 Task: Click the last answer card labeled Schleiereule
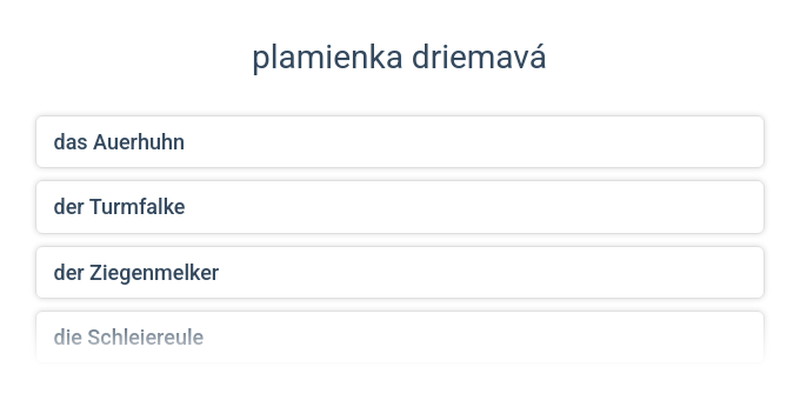pos(399,337)
